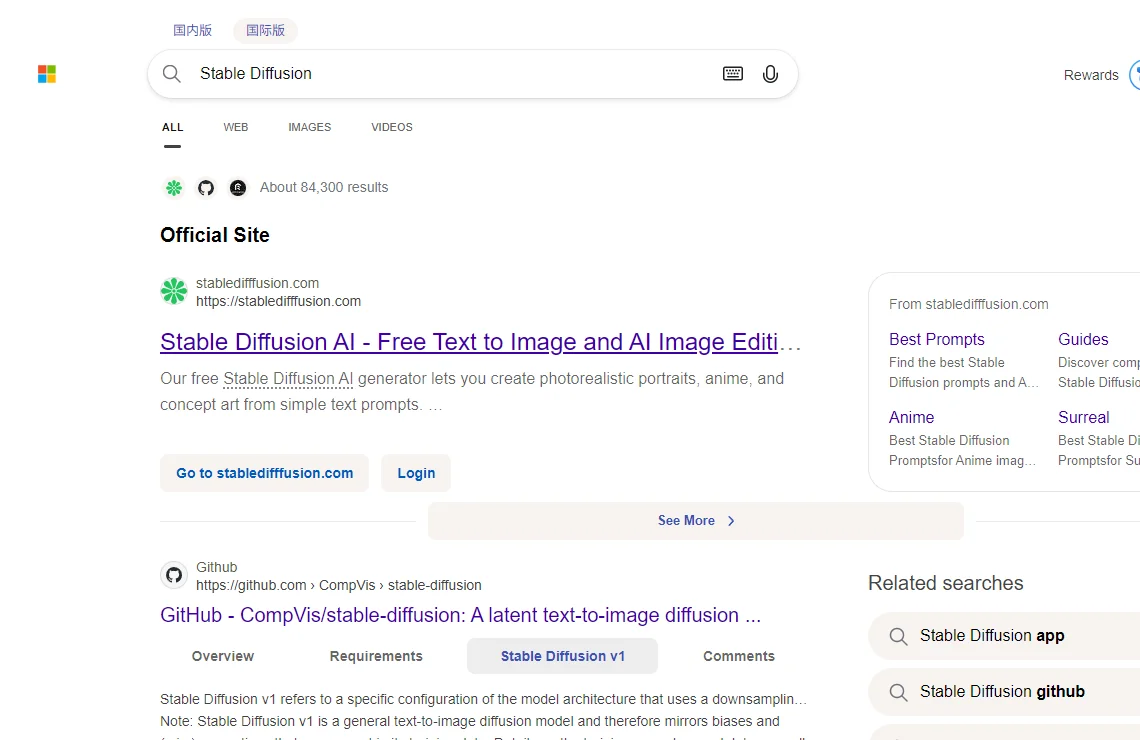Click the github.com CompVis stable-diffusion URL

(x=339, y=585)
